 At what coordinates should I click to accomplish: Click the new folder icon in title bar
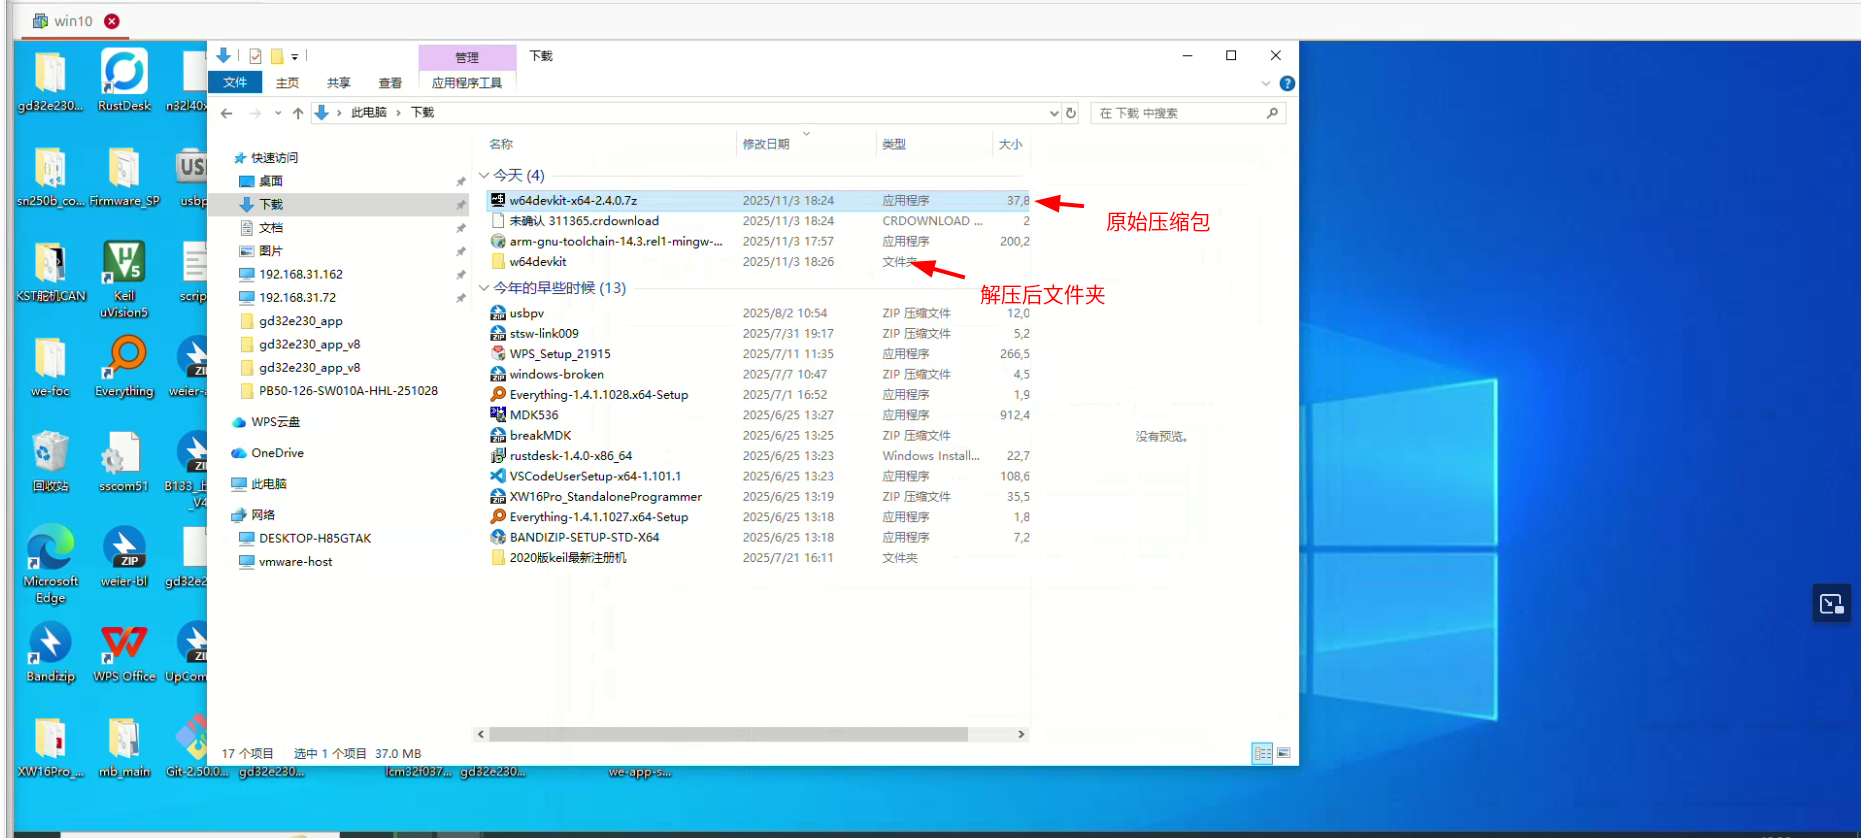click(x=277, y=56)
